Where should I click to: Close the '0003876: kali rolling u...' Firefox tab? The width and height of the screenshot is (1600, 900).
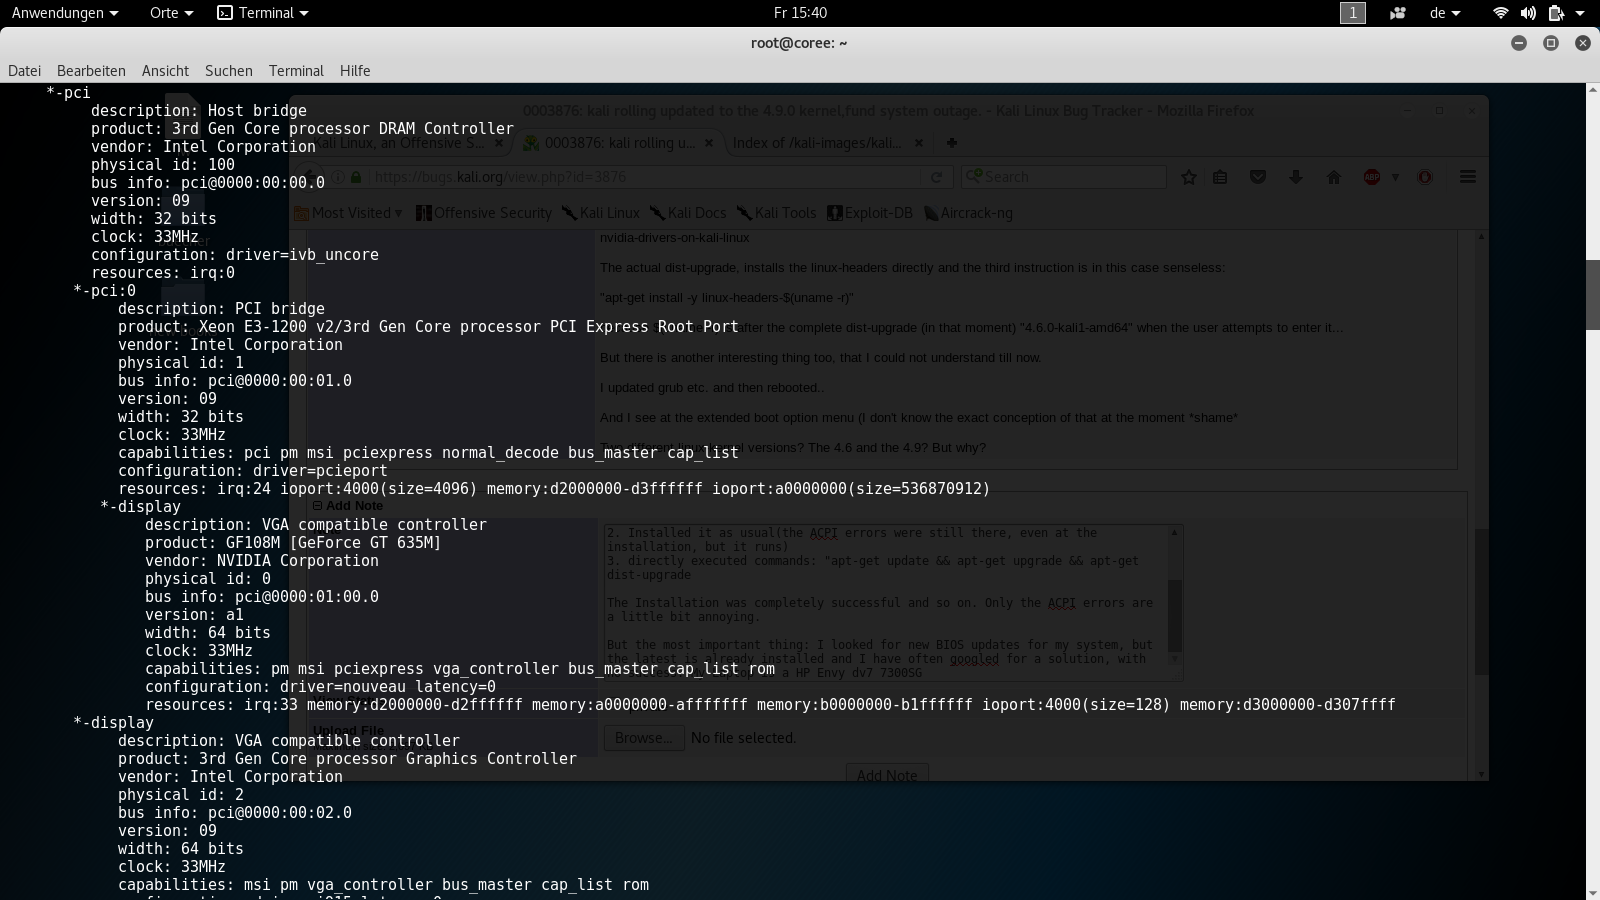709,143
